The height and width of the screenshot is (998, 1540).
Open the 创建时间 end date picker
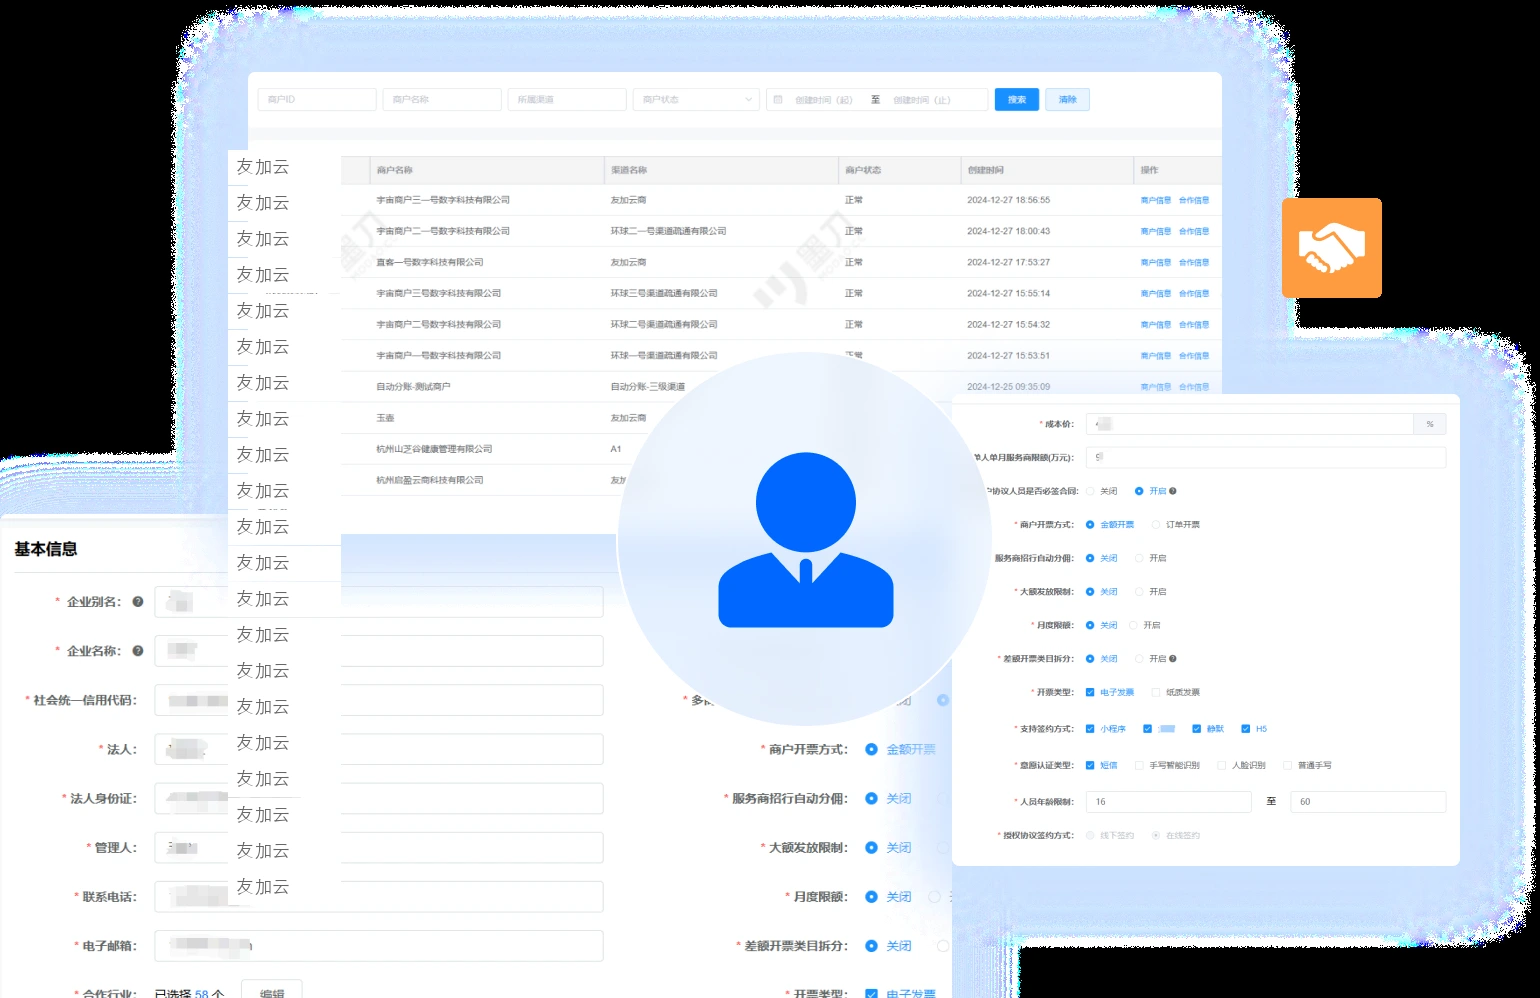click(x=922, y=100)
